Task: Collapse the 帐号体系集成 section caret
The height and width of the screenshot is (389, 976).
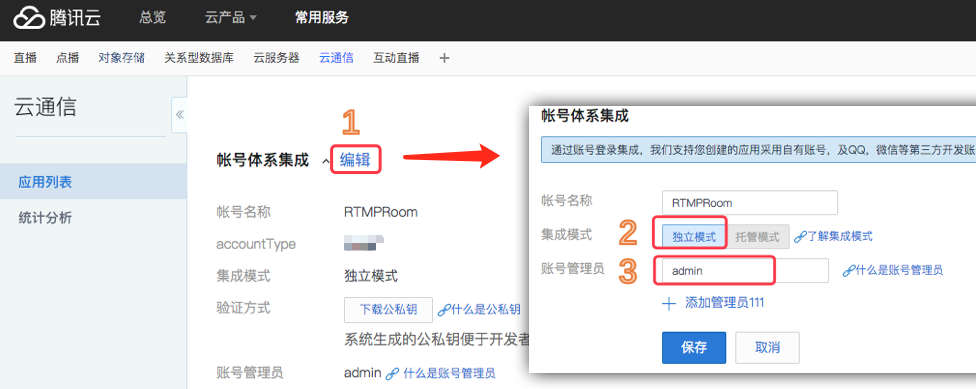Action: point(325,162)
